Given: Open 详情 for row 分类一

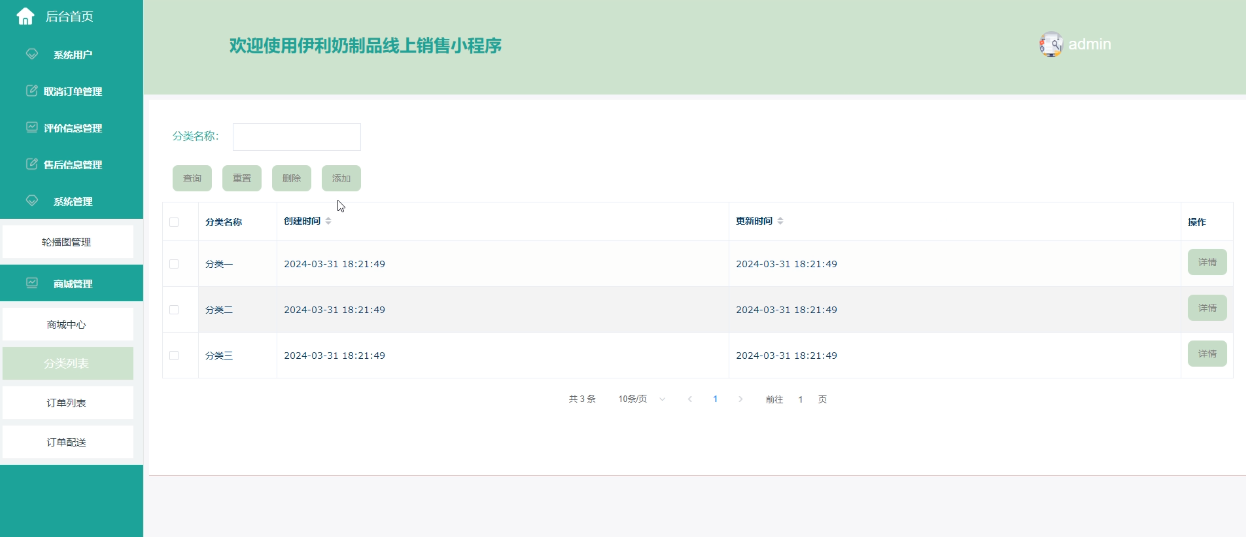Looking at the screenshot, I should pyautogui.click(x=1207, y=262).
